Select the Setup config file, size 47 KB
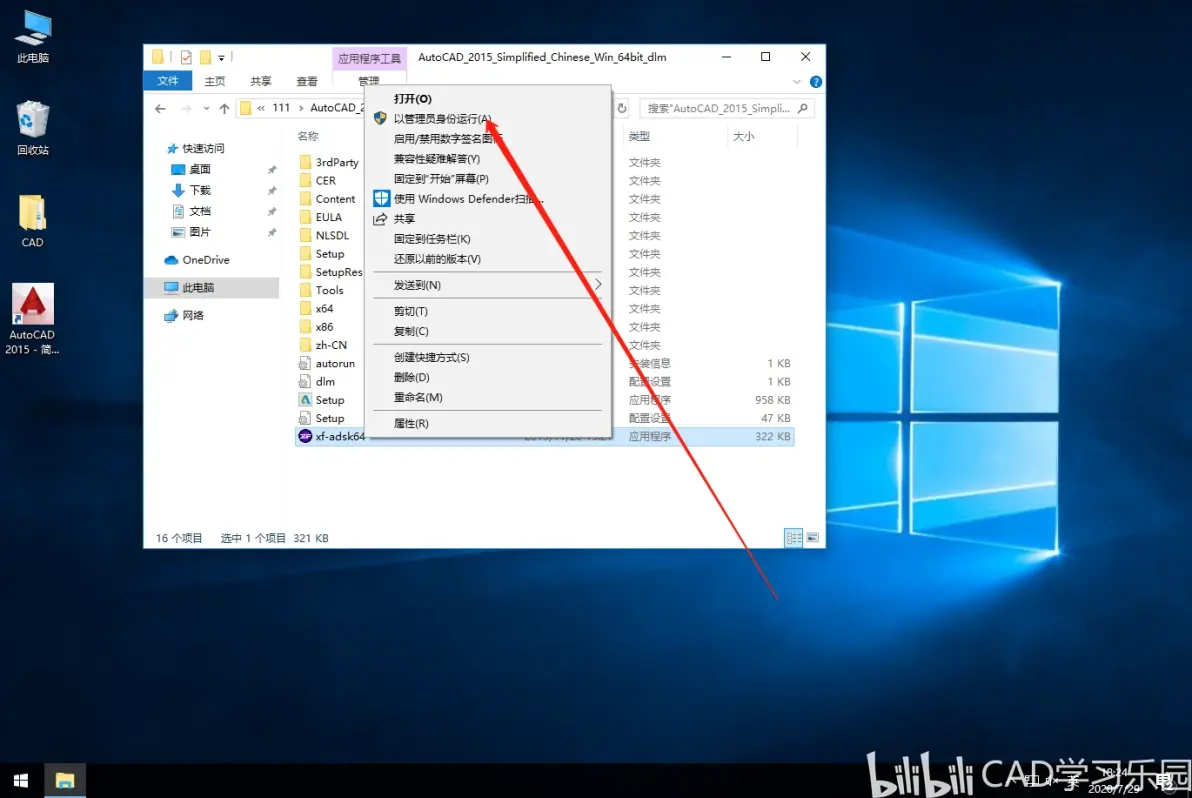 coord(322,418)
